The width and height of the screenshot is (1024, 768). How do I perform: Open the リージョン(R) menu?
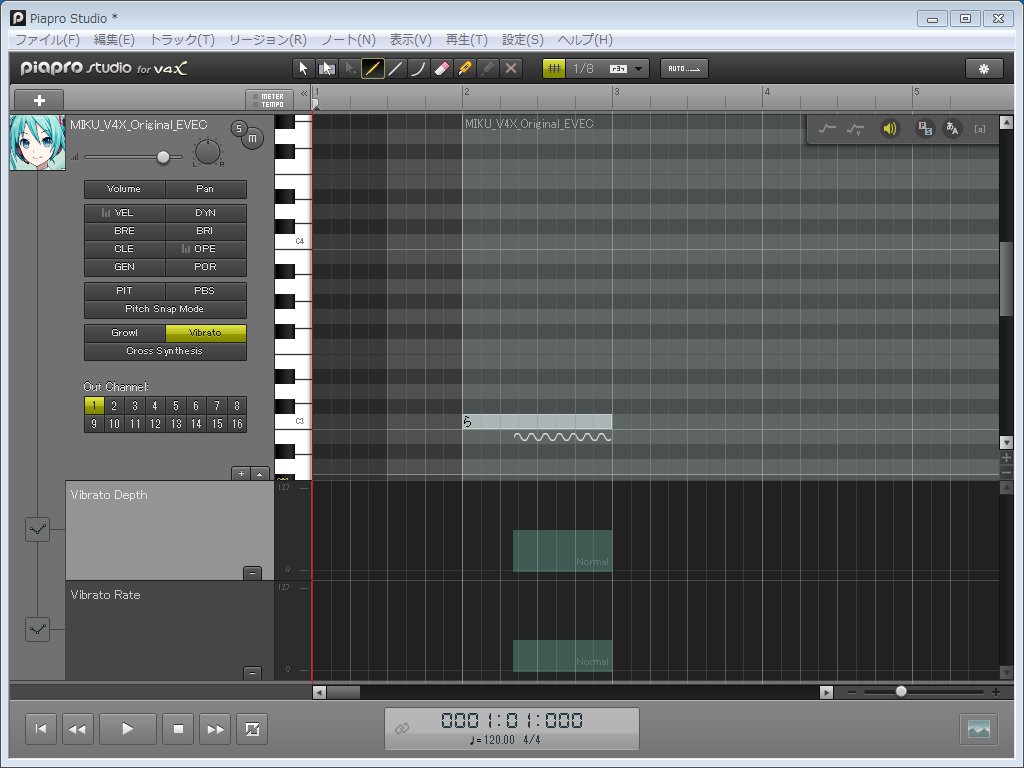(268, 40)
